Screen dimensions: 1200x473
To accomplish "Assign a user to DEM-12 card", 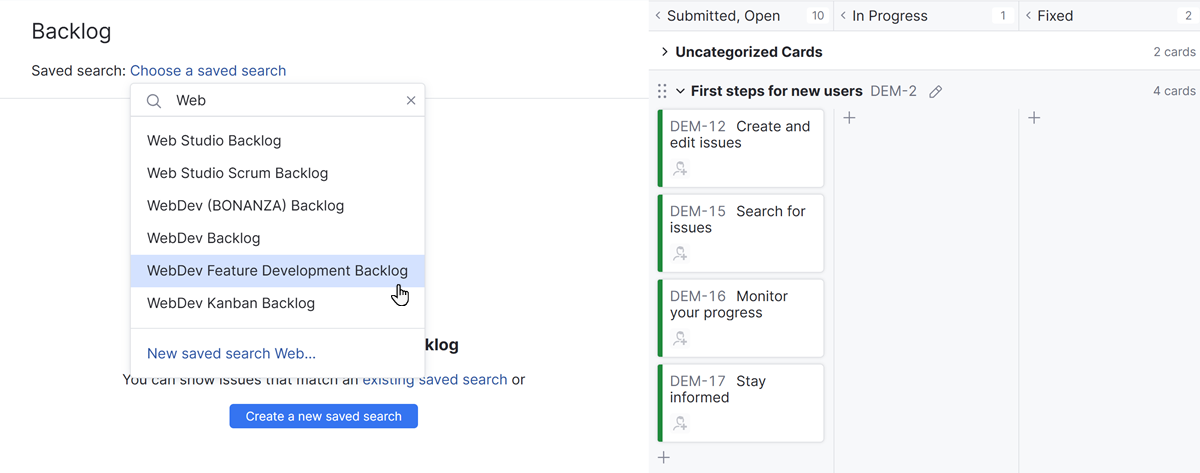I will [x=680, y=169].
